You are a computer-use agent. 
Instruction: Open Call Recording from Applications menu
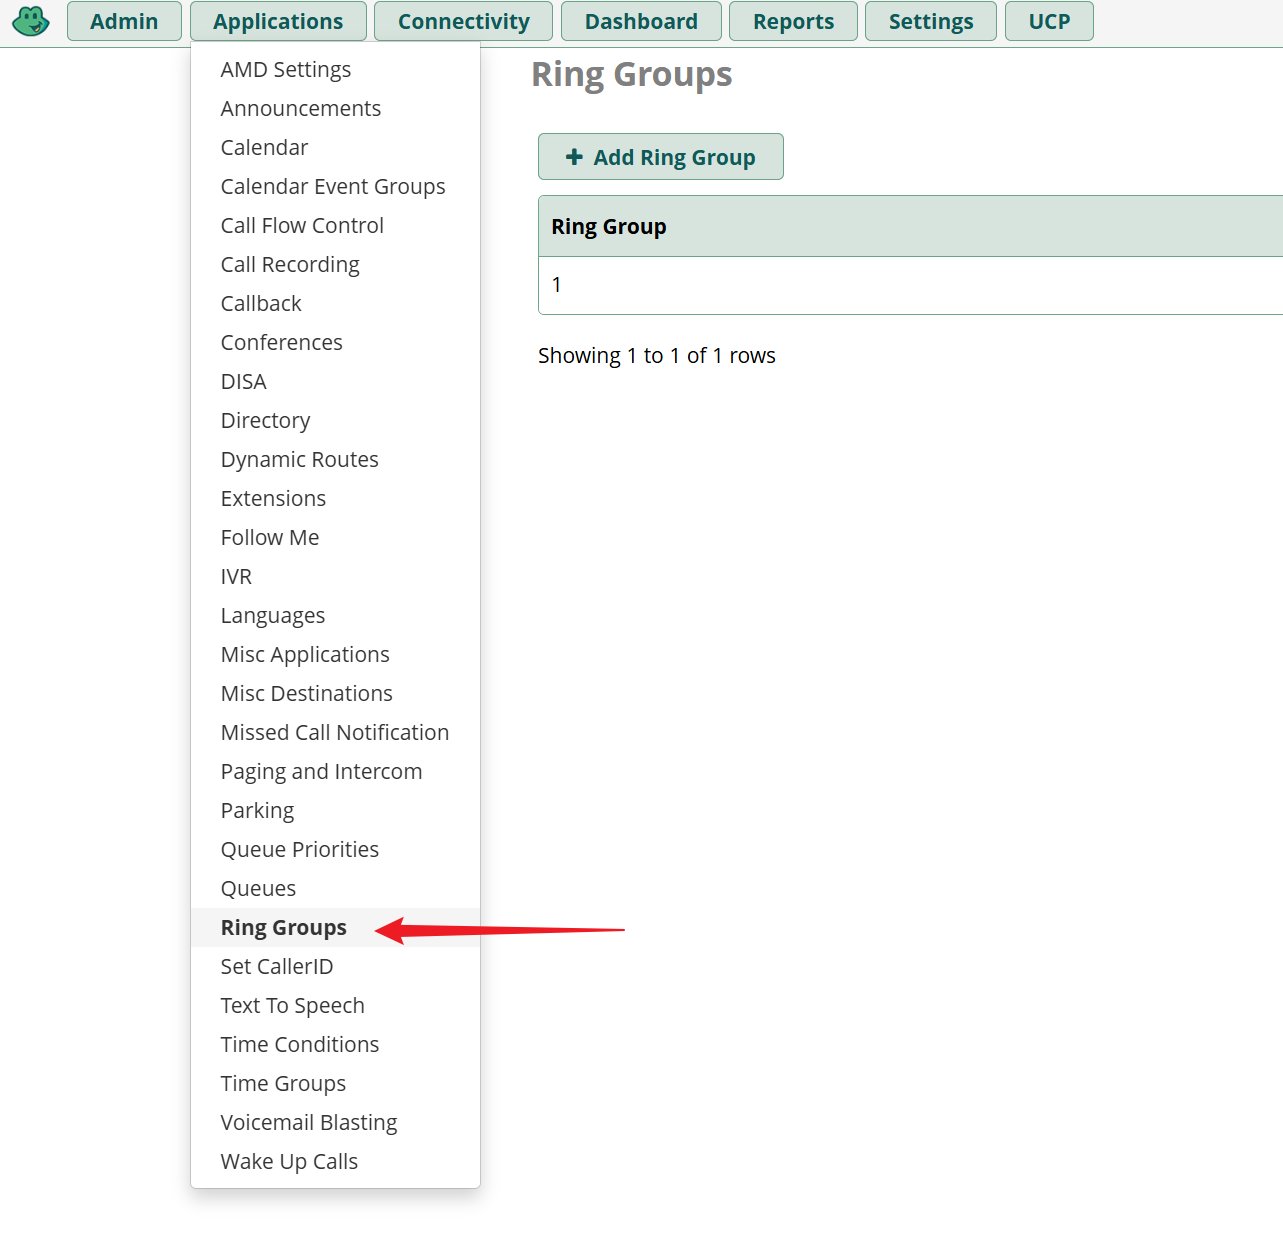[290, 264]
